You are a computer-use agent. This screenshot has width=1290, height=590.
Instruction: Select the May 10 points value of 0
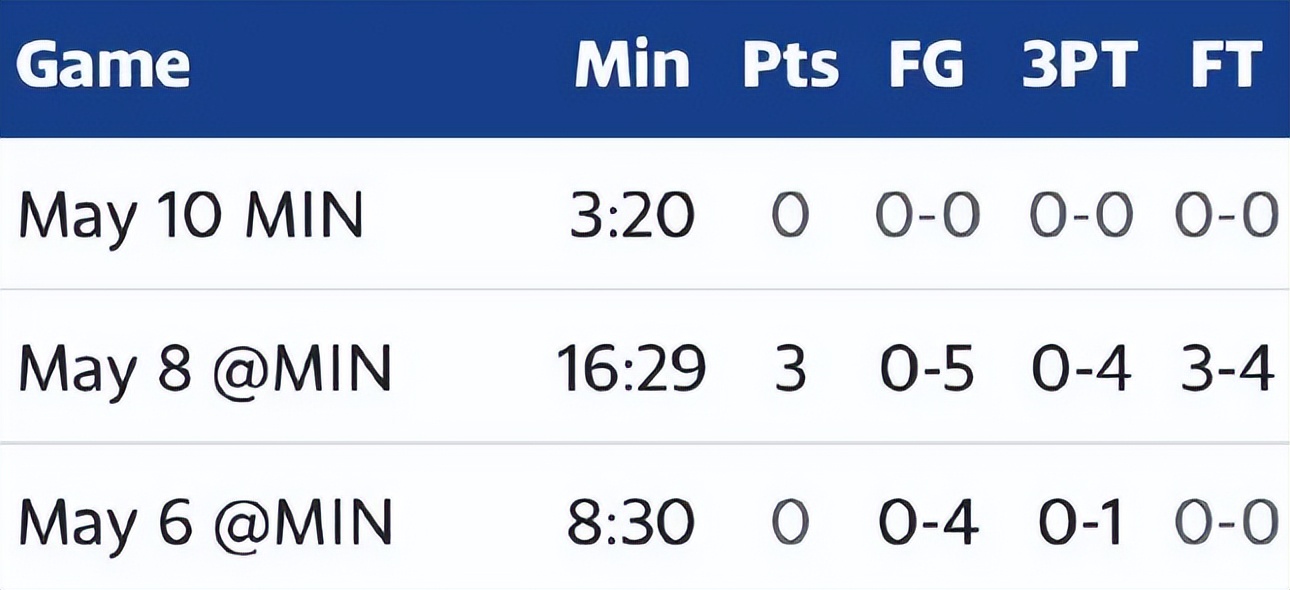(790, 215)
